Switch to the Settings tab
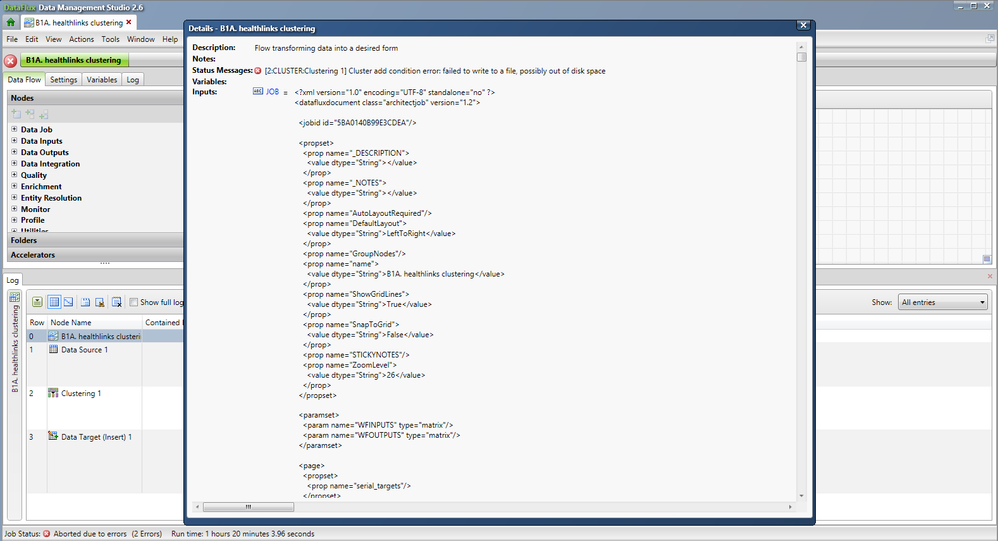Screen dimensions: 998x541 pyautogui.click(x=64, y=80)
